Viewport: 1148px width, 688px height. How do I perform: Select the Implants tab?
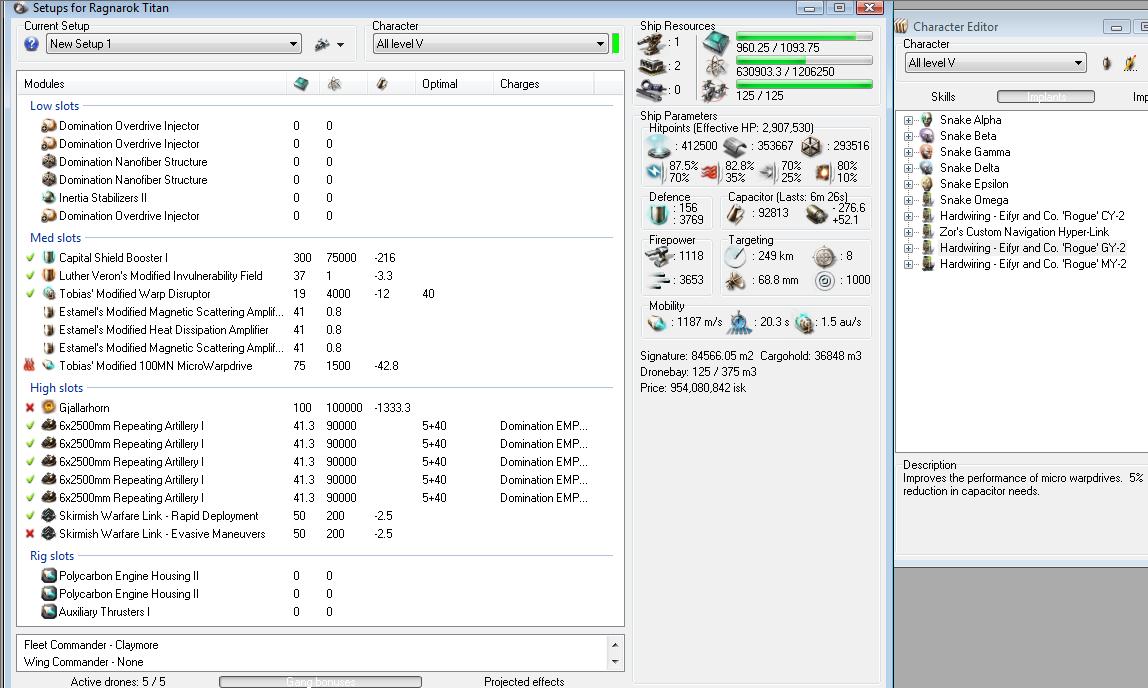[x=1045, y=97]
